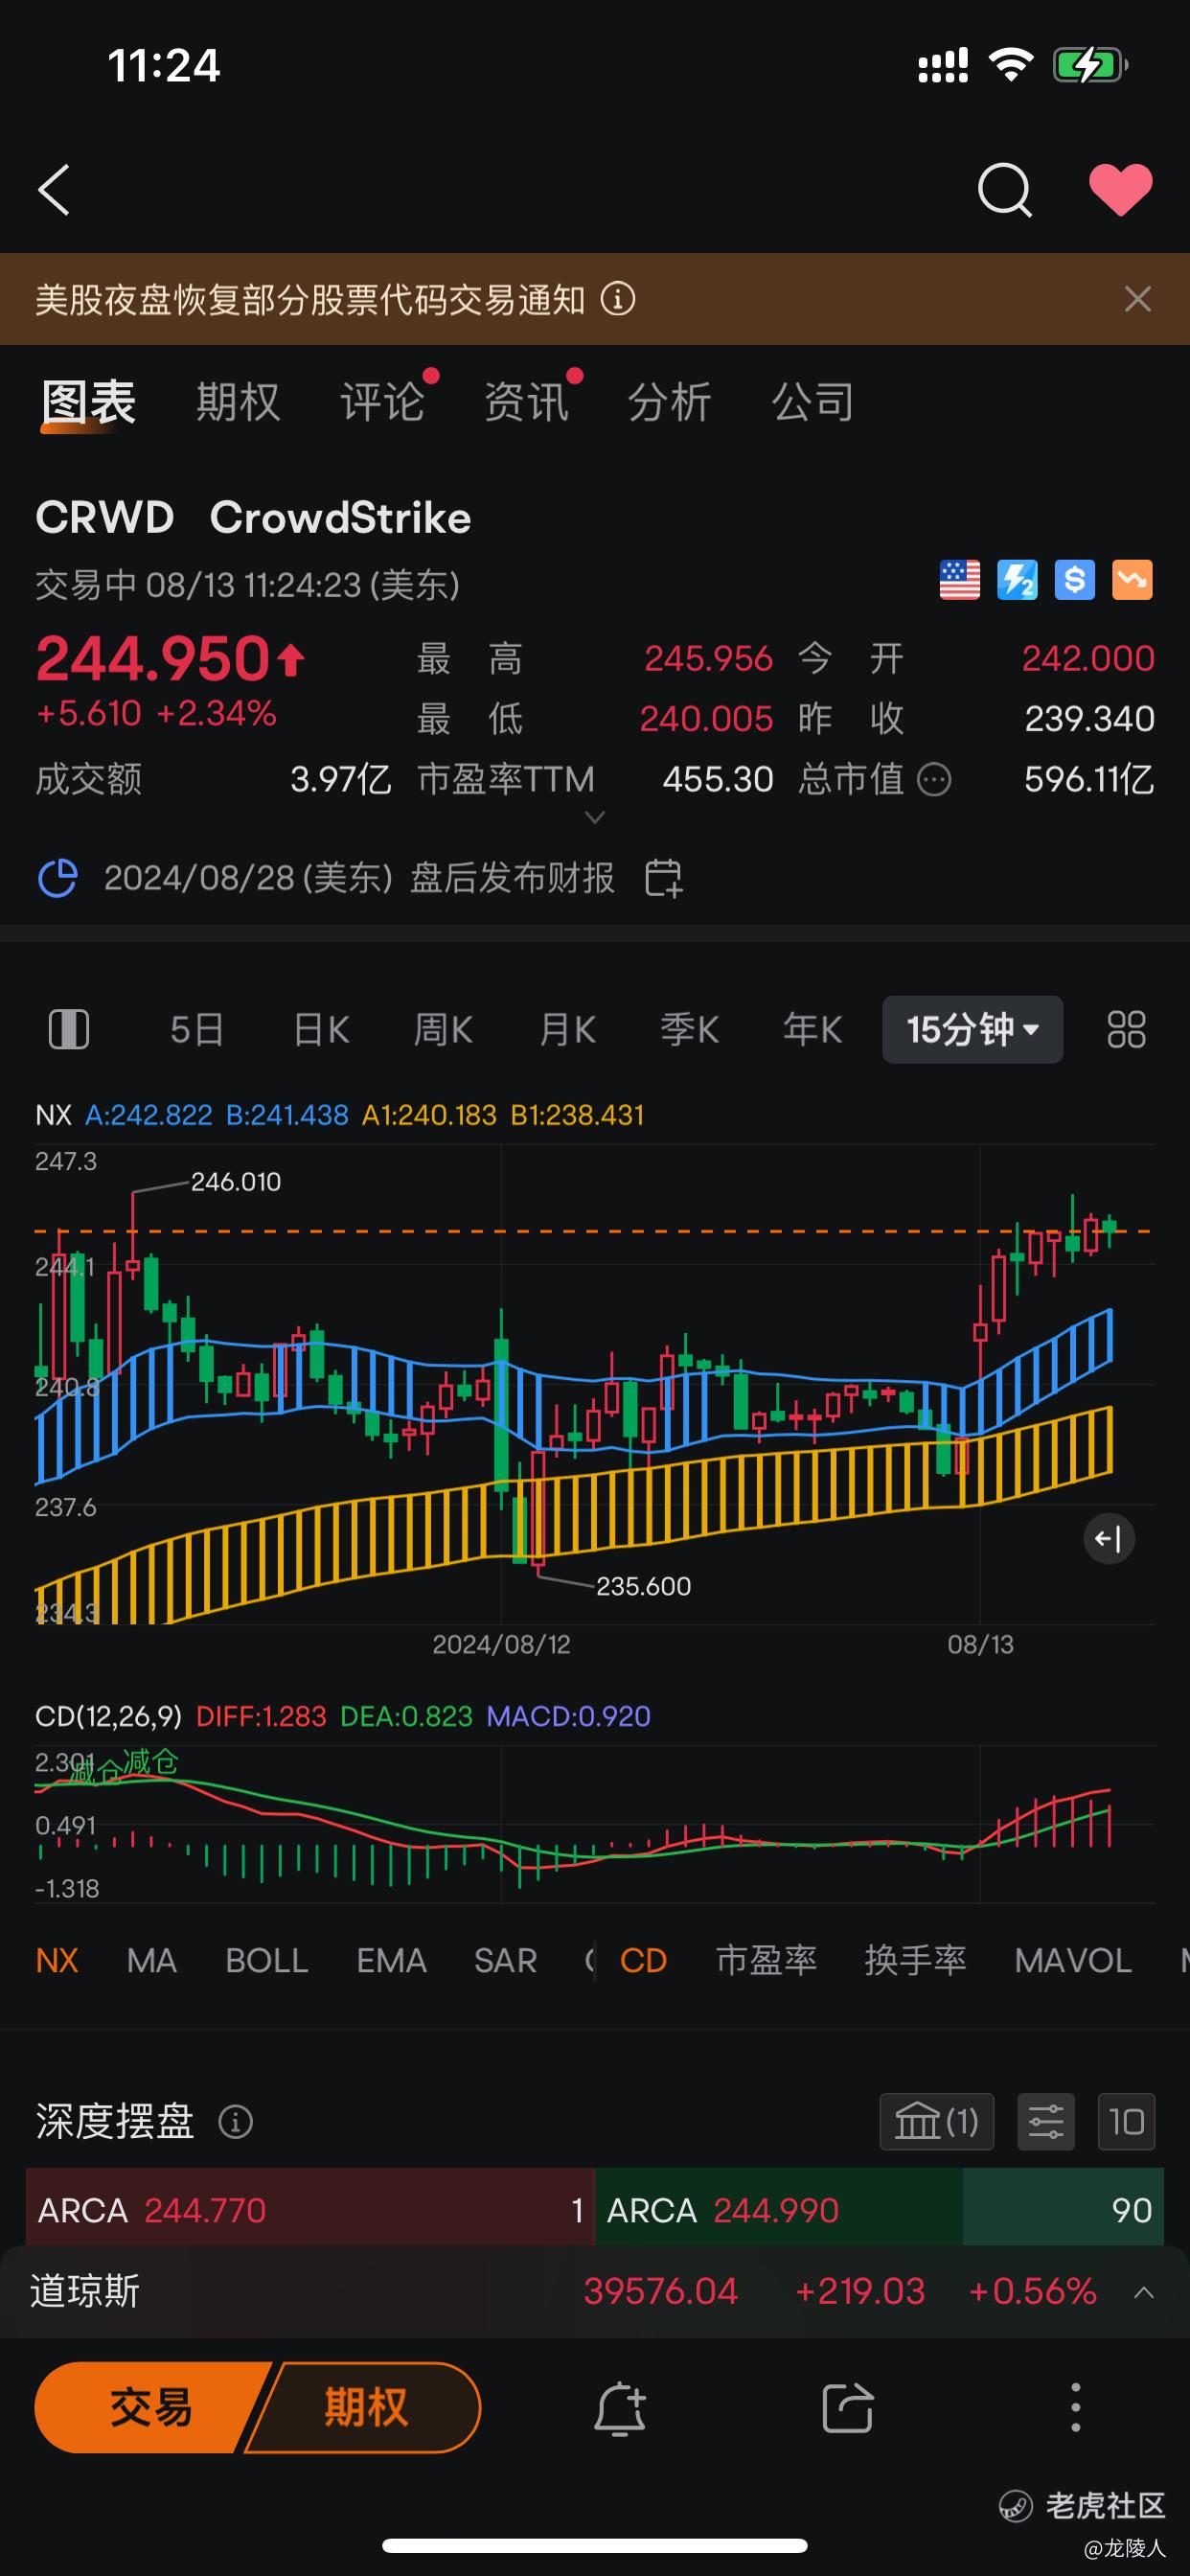Select the EMA main indicator
Screen dimensions: 1190x2576
coord(392,1960)
